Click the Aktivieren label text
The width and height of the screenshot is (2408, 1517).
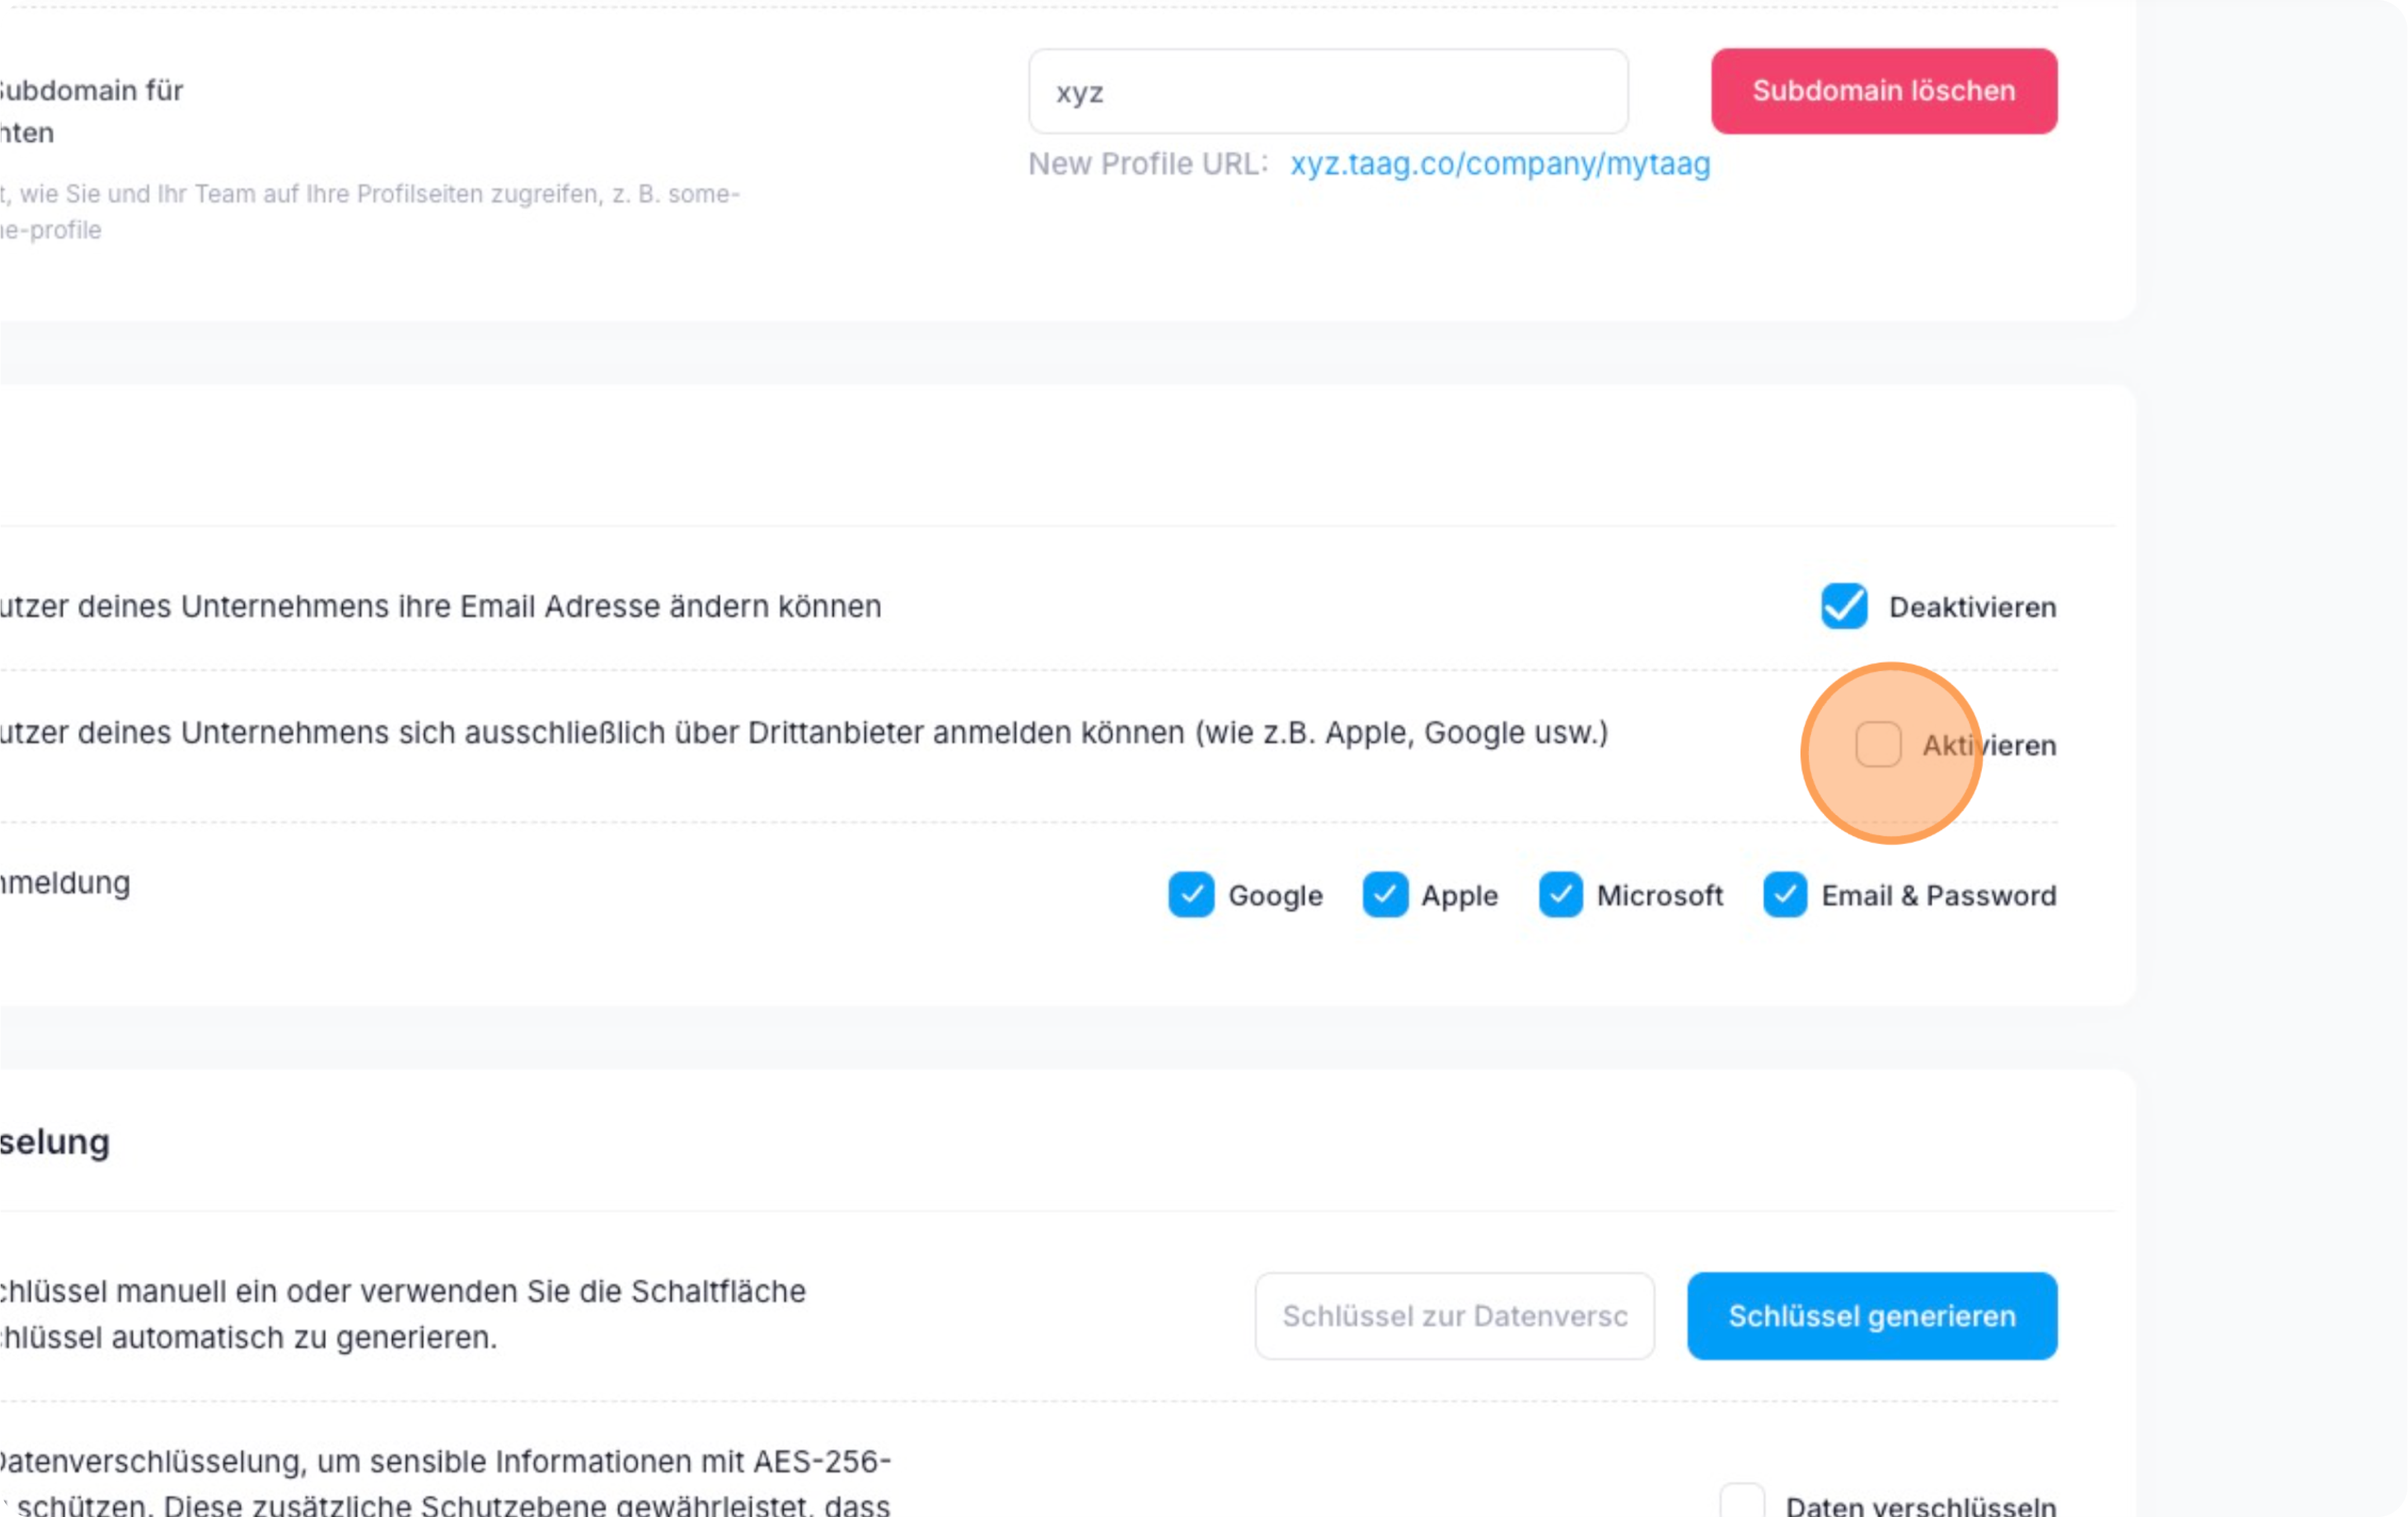[1989, 746]
